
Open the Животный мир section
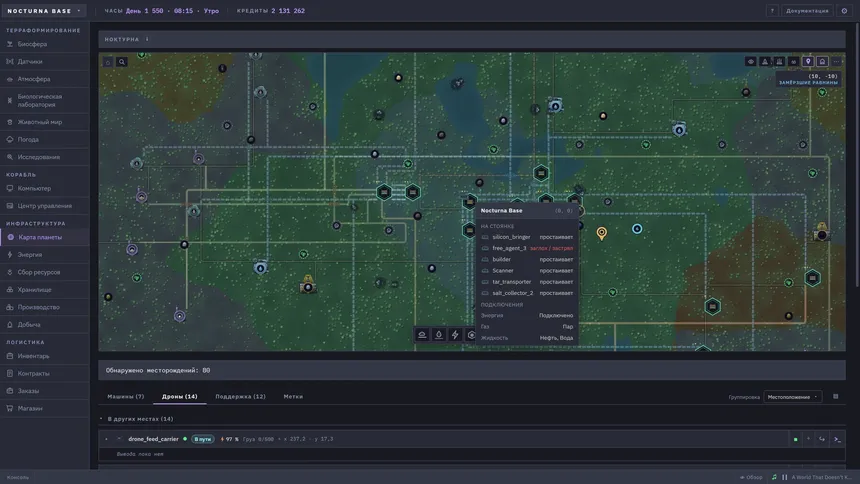44,122
